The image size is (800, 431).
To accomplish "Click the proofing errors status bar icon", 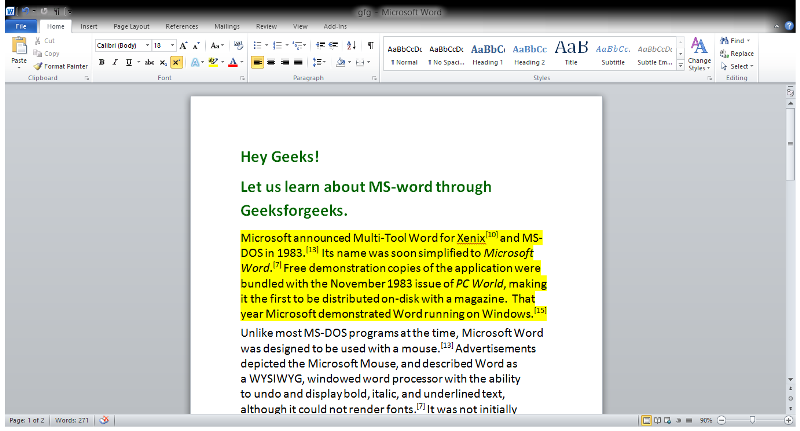I will [x=104, y=420].
